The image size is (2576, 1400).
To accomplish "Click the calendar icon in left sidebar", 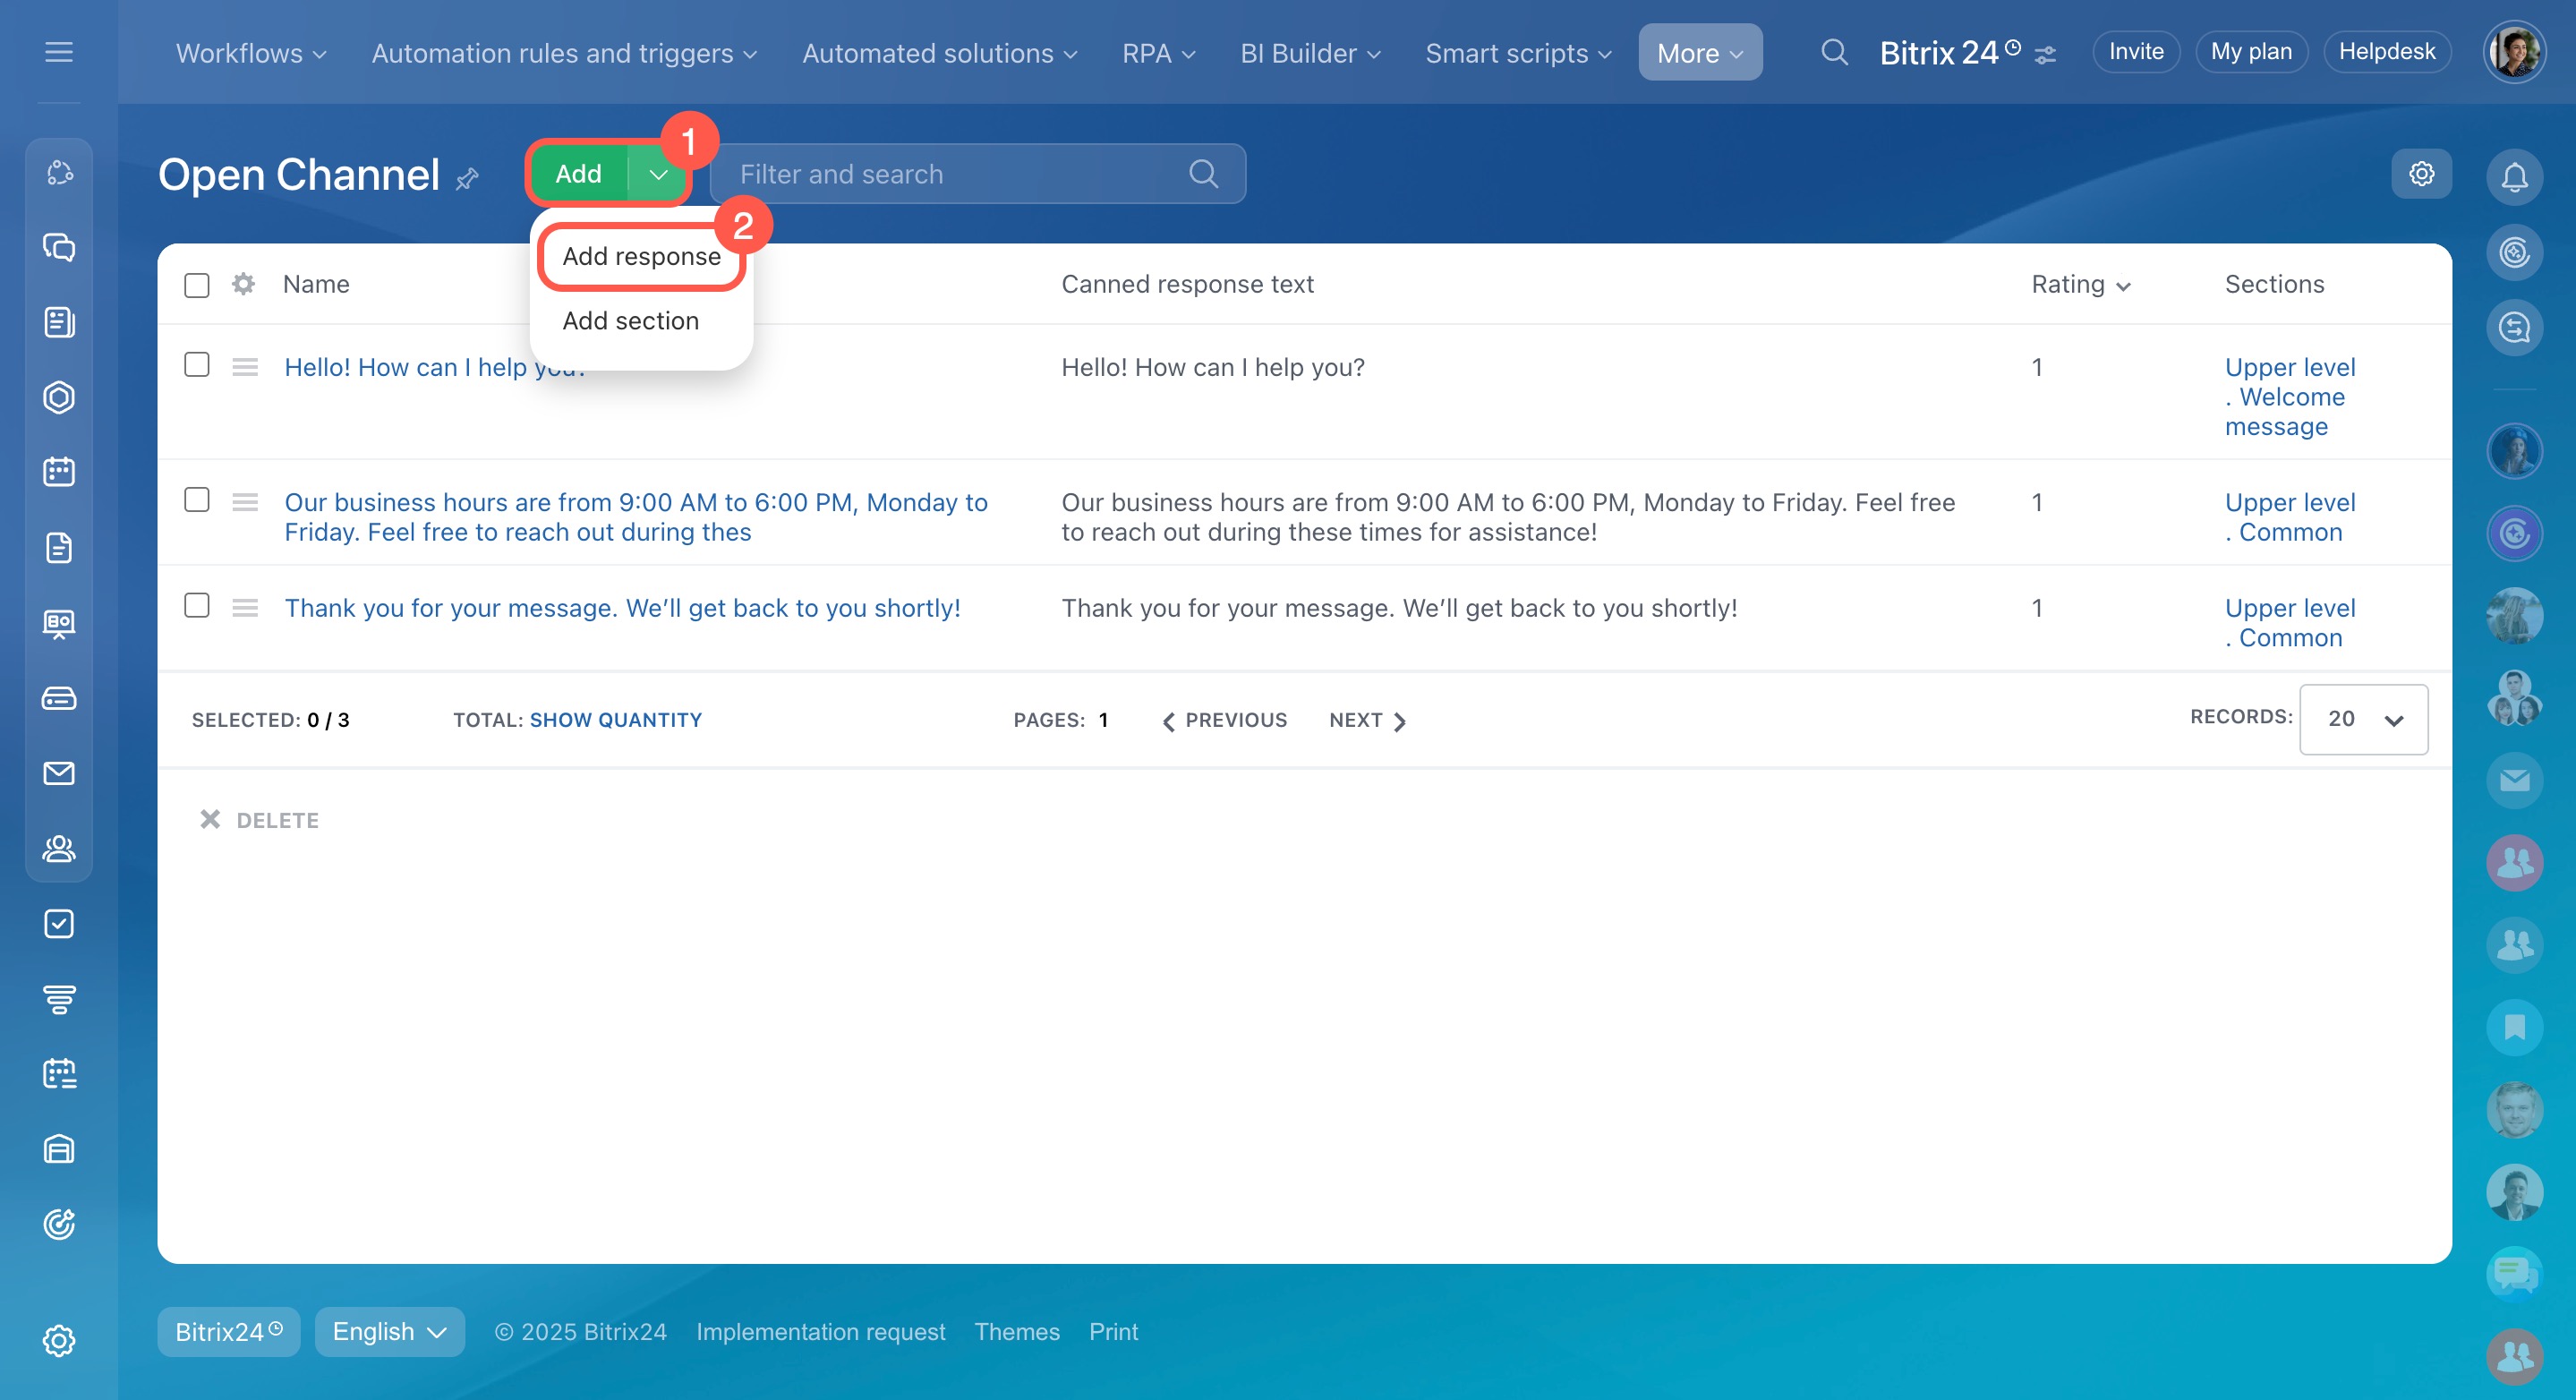I will [59, 472].
